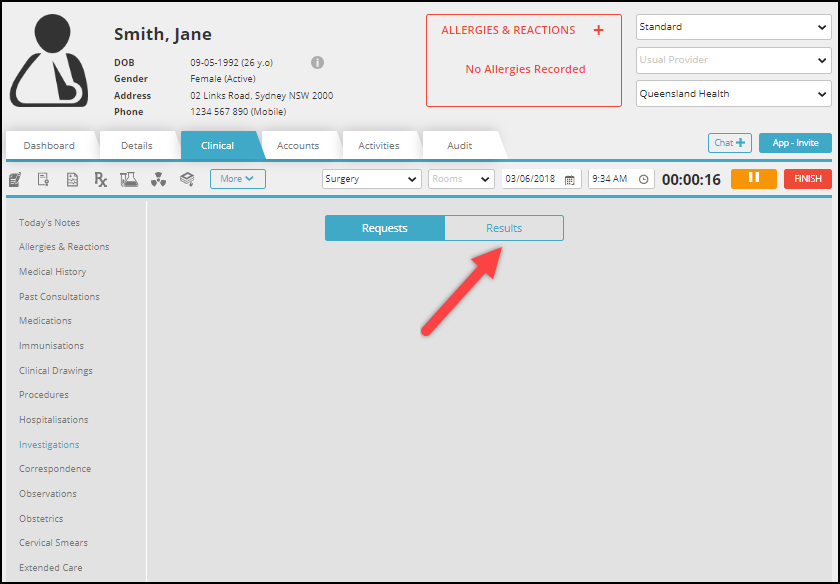Select Investigations in sidebar
The image size is (840, 584).
tap(49, 445)
